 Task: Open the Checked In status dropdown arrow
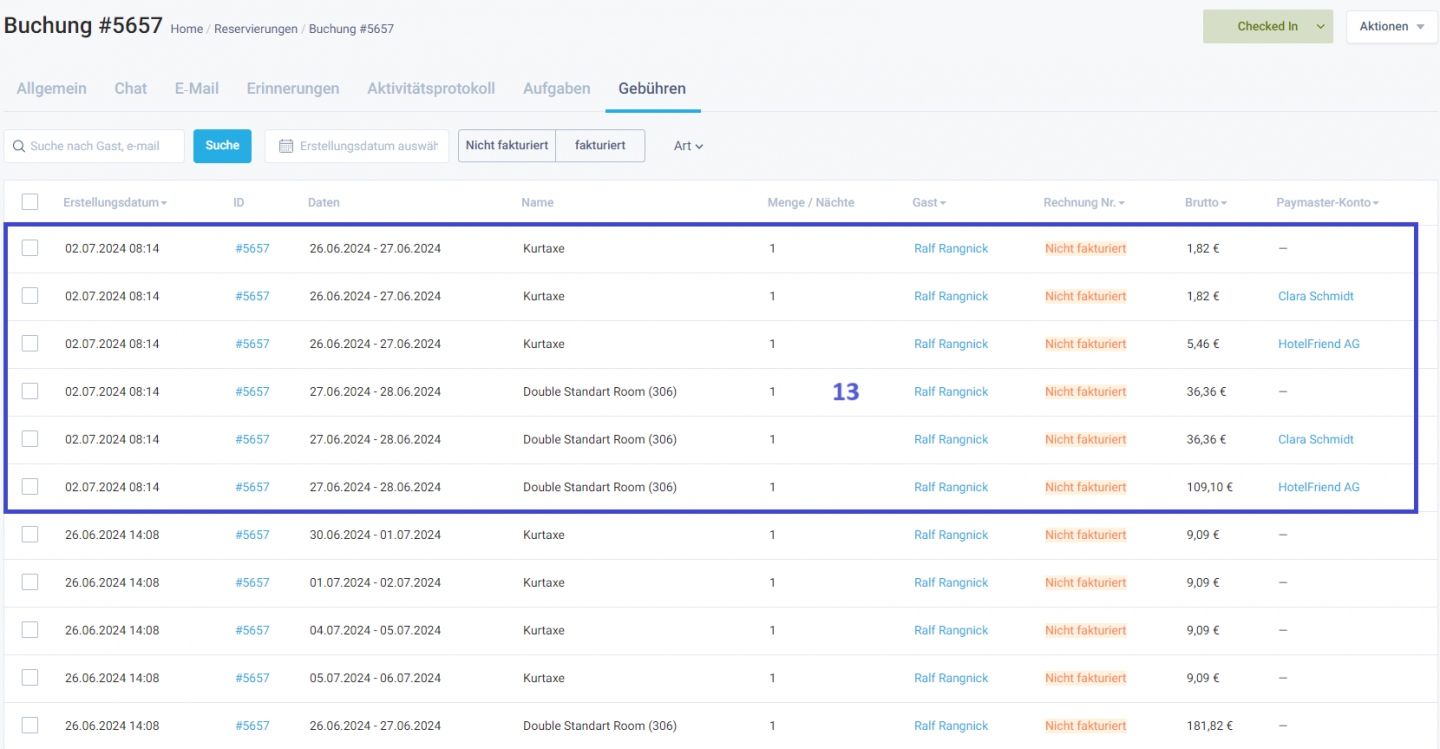point(1321,27)
